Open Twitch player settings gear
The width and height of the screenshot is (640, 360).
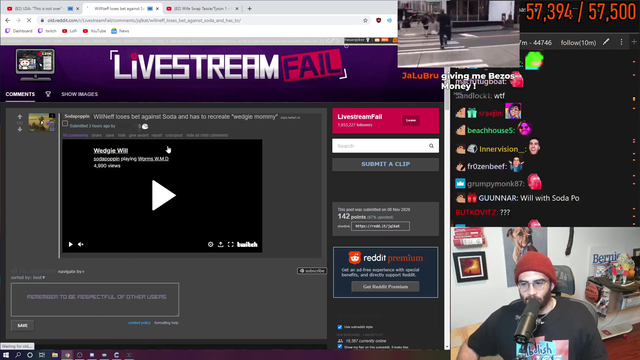tap(211, 244)
